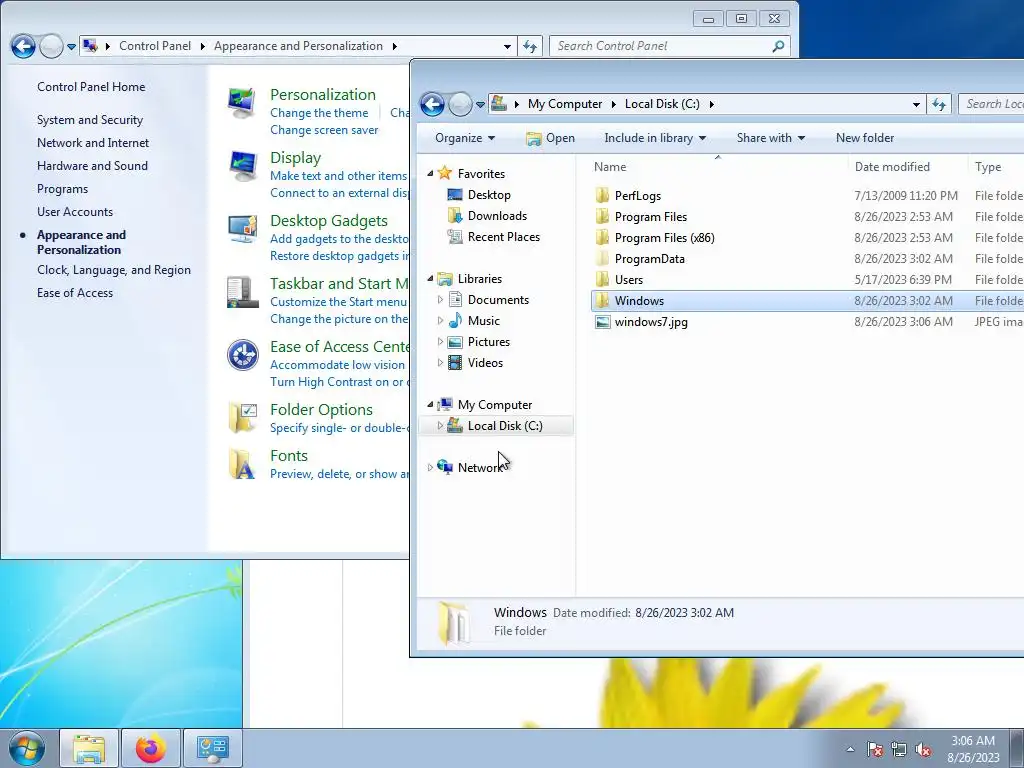Click the Control Panel taskbar button
This screenshot has width=1024, height=768.
pyautogui.click(x=213, y=748)
